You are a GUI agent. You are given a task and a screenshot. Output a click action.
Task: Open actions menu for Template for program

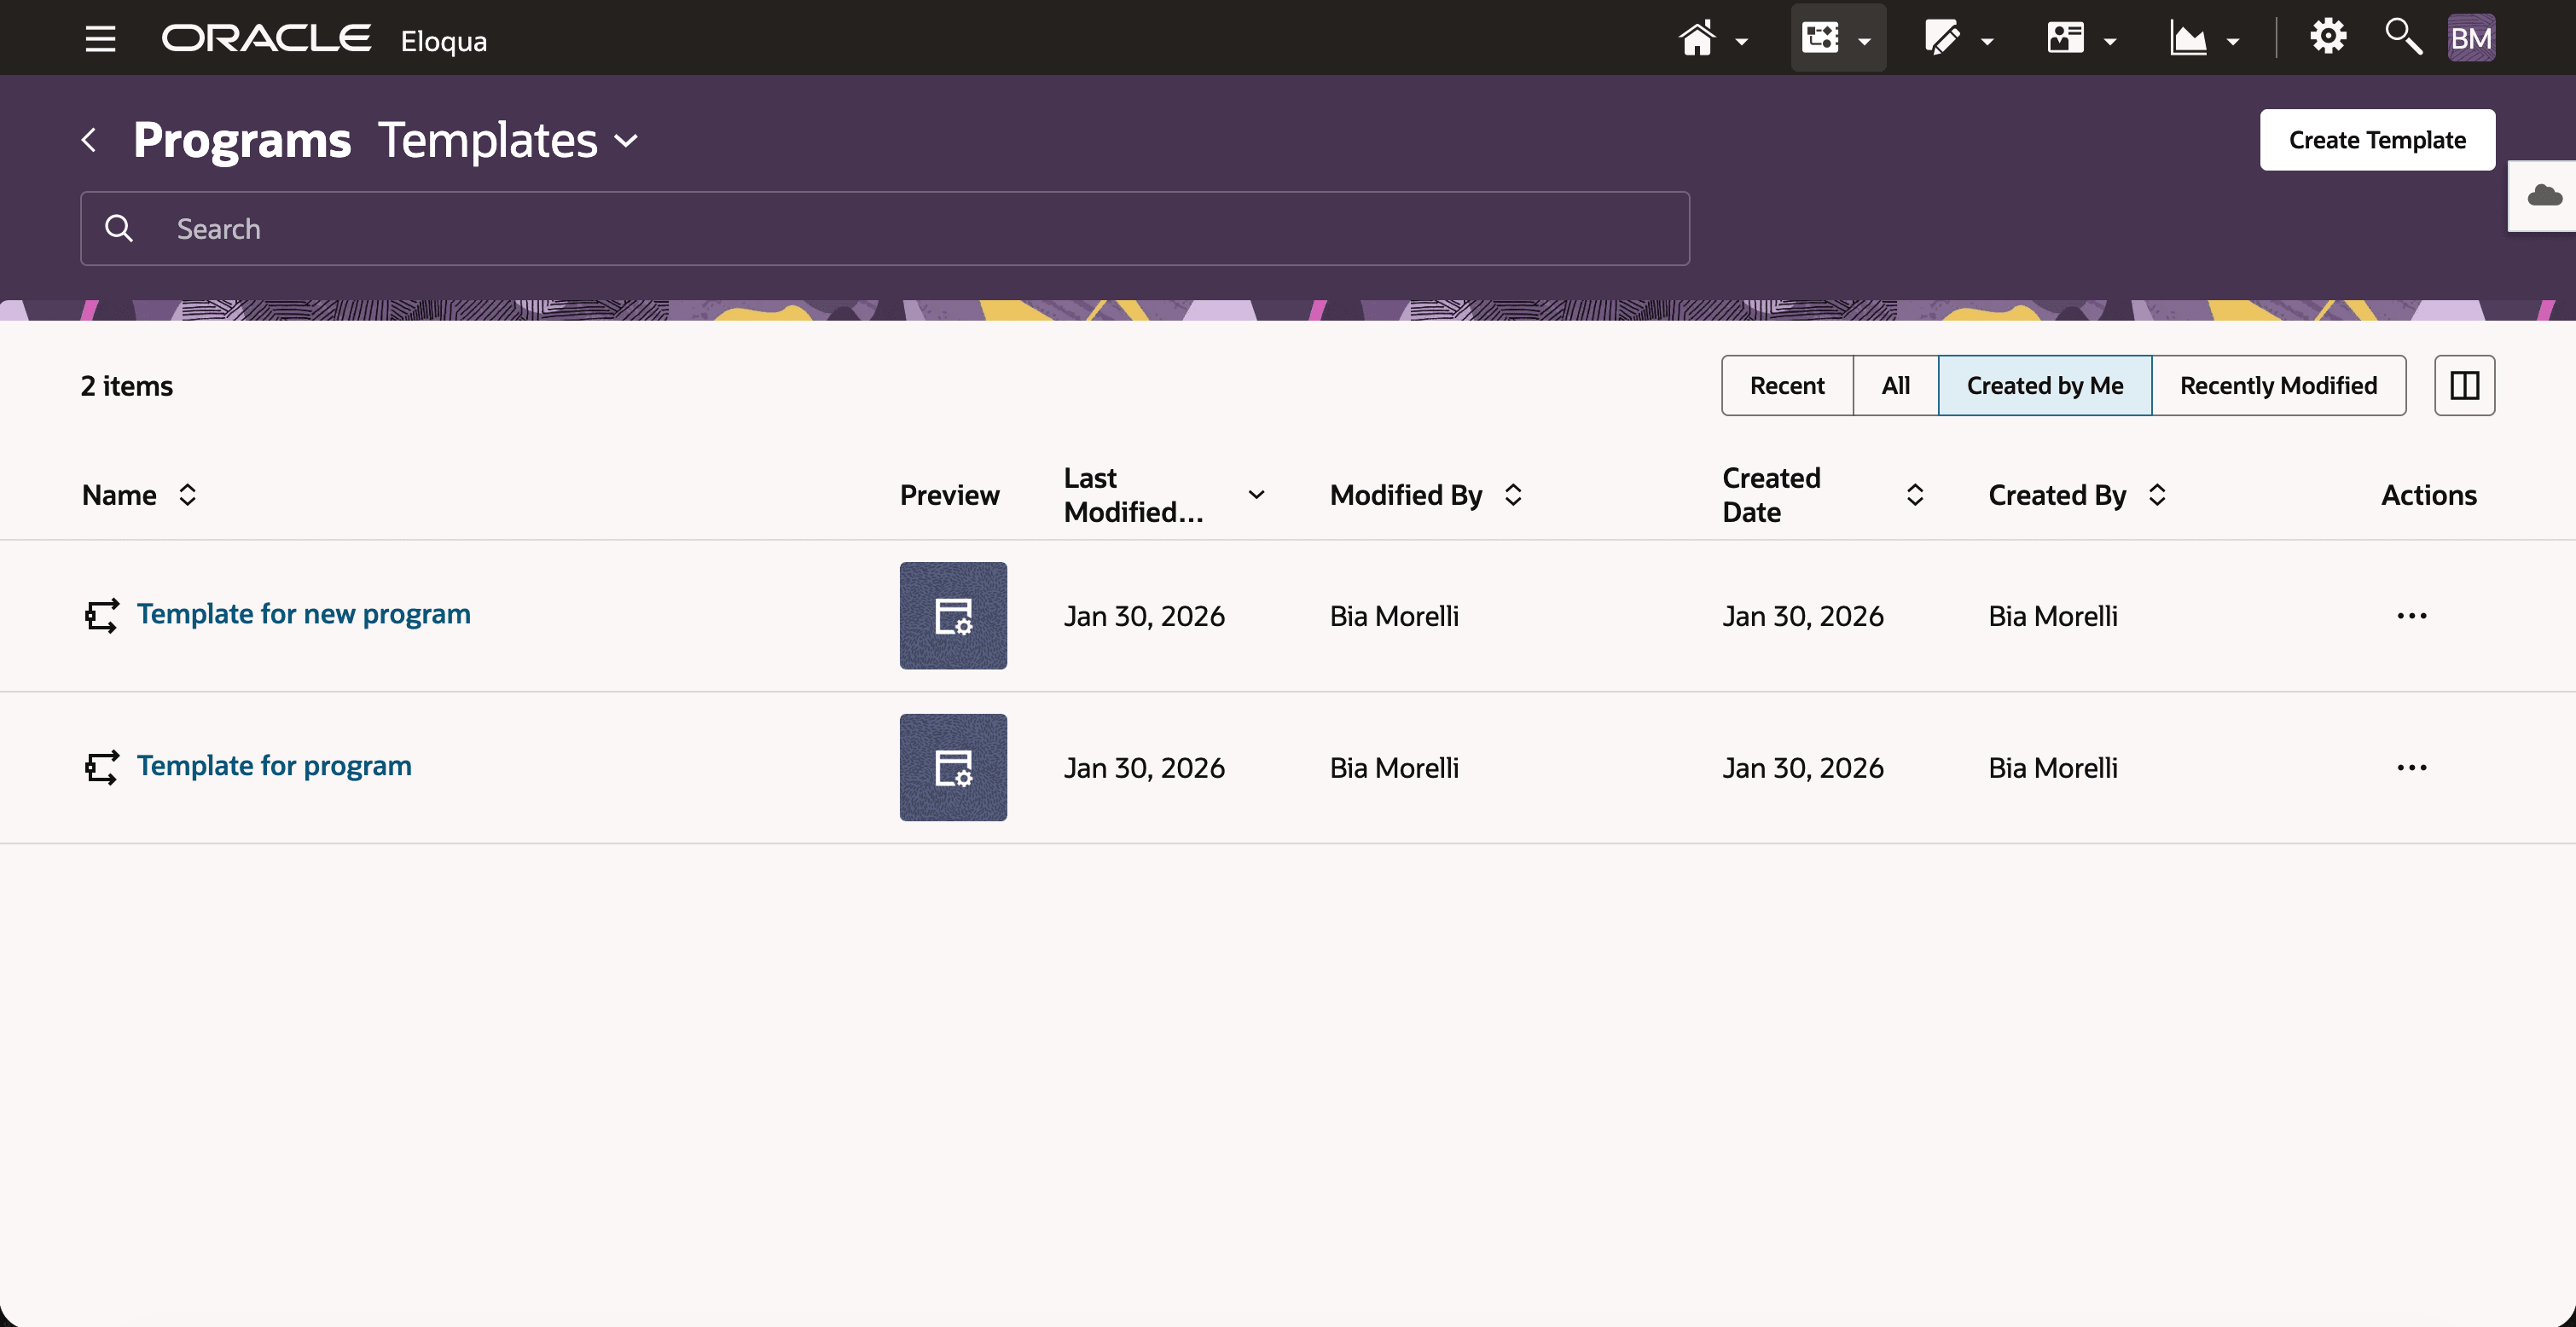(2411, 768)
